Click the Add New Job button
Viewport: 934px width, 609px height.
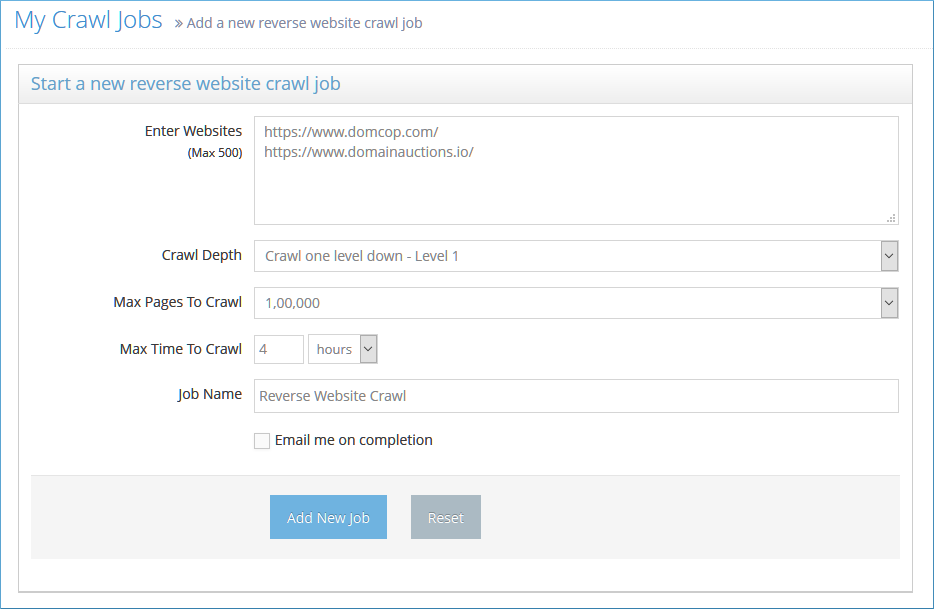(328, 517)
